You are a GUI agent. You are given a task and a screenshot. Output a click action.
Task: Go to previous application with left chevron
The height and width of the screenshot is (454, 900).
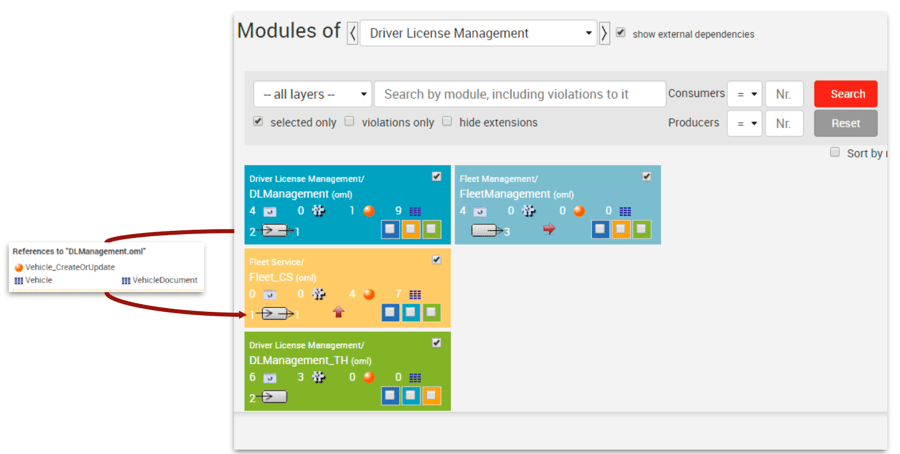[352, 33]
